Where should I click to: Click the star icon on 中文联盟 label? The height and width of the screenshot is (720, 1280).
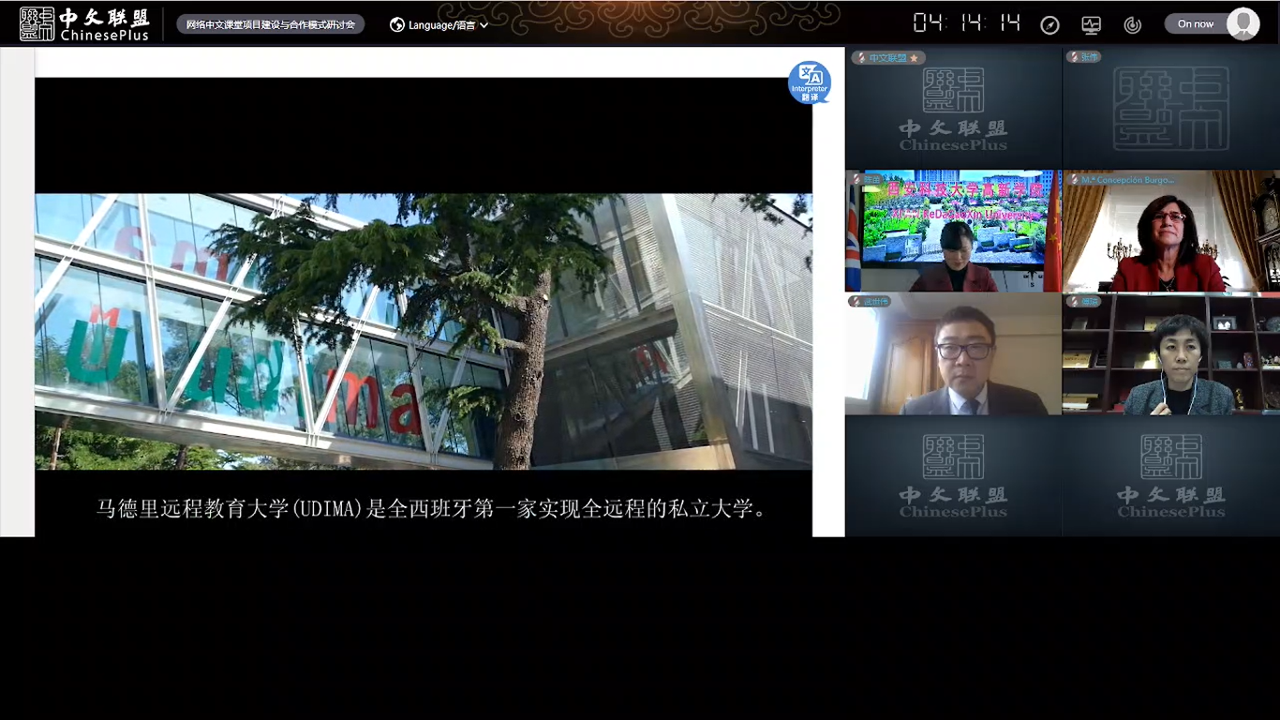913,58
